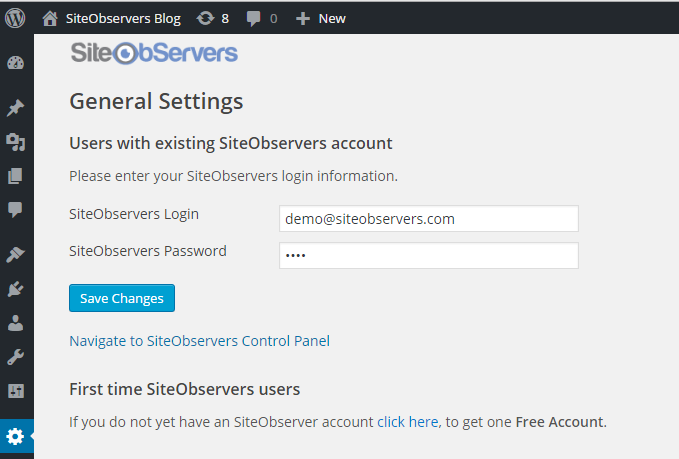Open the New content menu
679x459 pixels.
pos(321,17)
